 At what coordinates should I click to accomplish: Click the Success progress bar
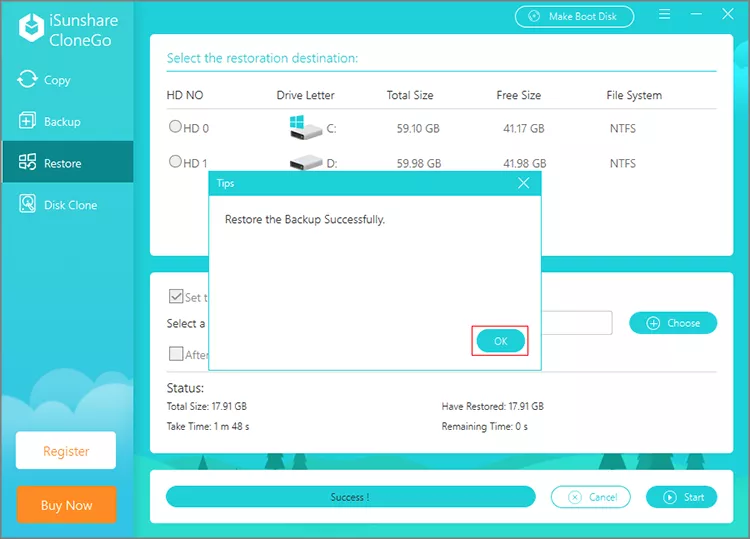(x=351, y=497)
